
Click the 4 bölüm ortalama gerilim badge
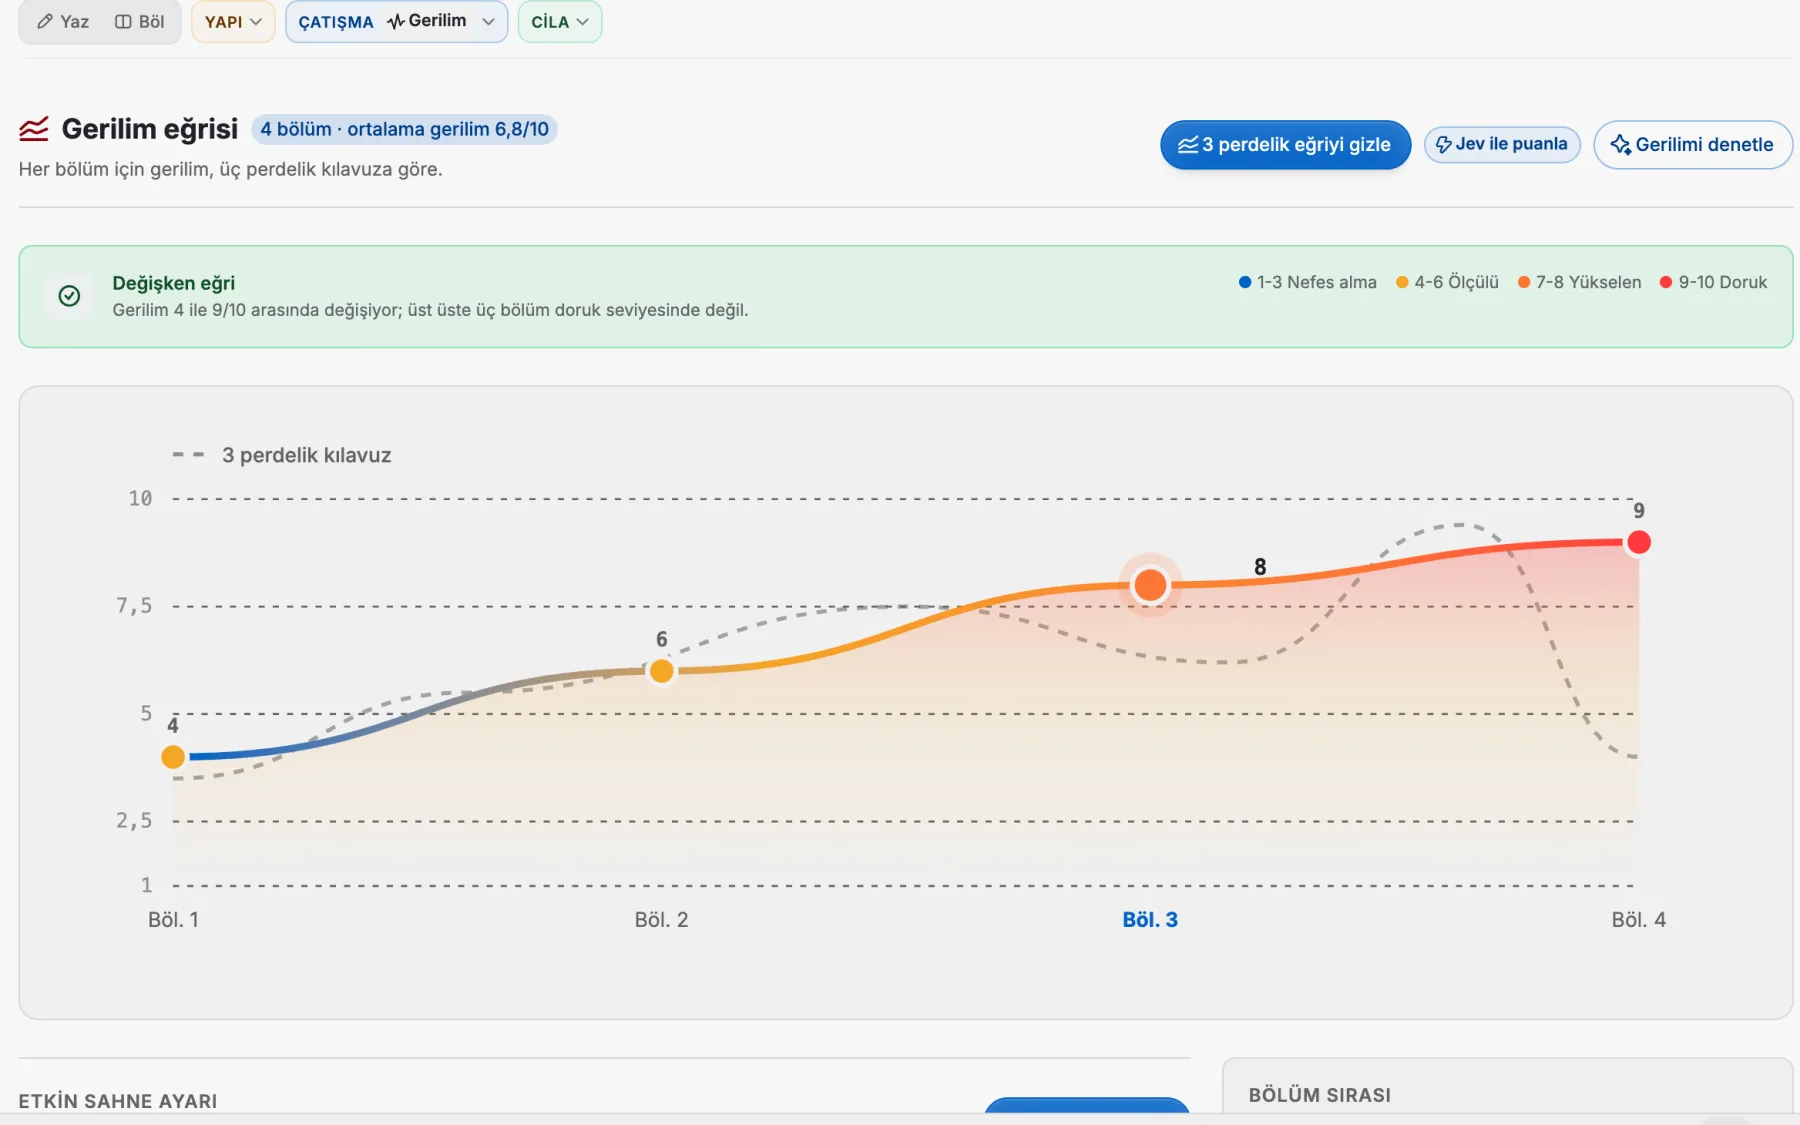coord(404,129)
